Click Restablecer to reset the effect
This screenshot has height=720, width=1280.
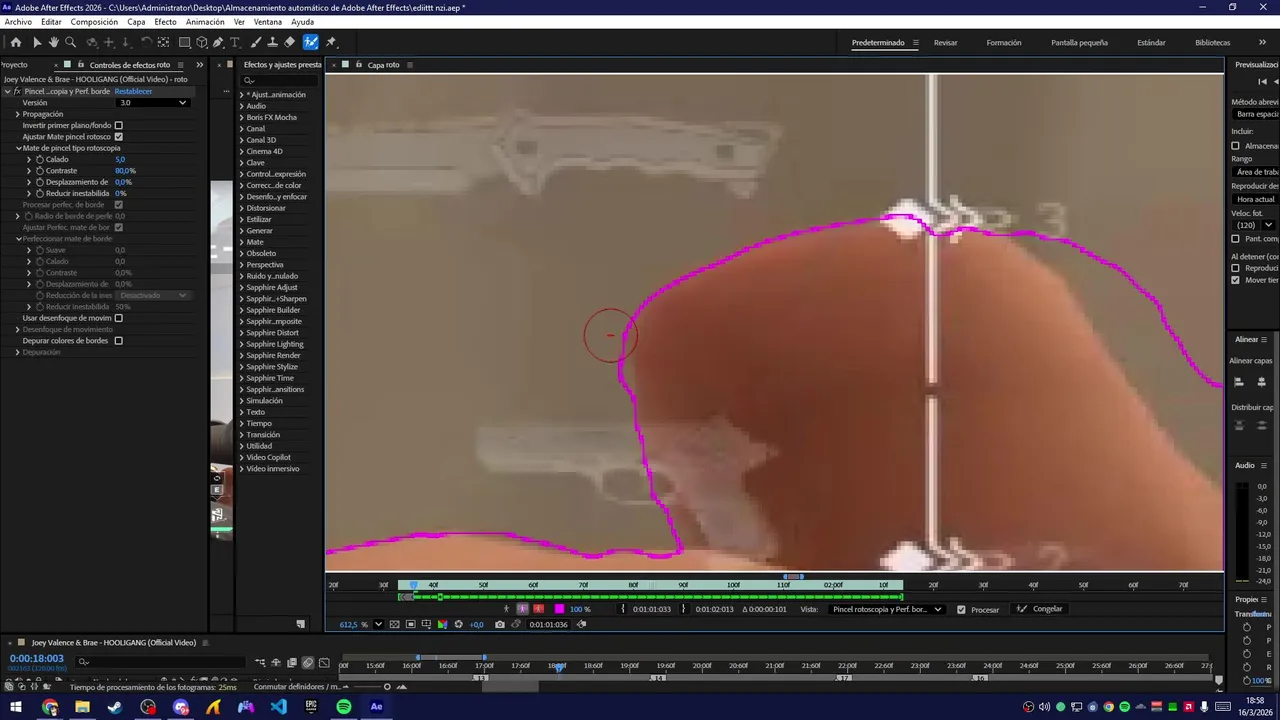(133, 91)
